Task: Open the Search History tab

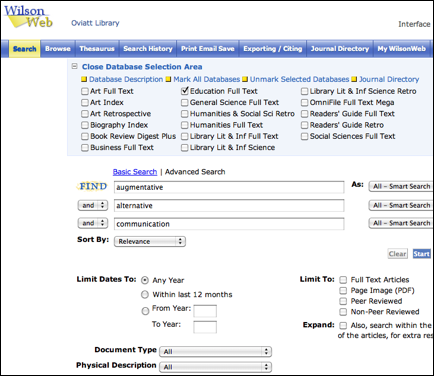Action: [148, 49]
